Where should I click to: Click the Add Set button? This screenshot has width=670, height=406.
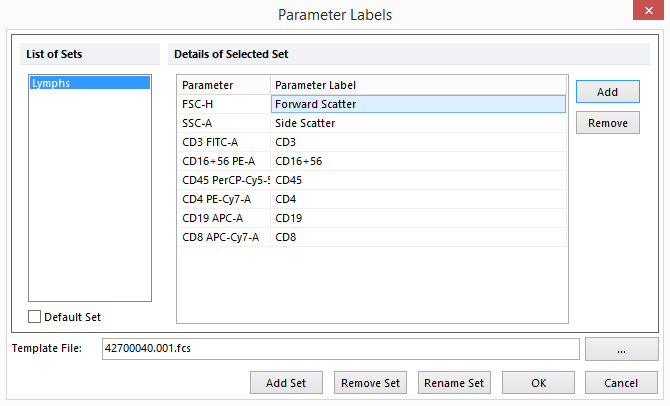point(286,383)
